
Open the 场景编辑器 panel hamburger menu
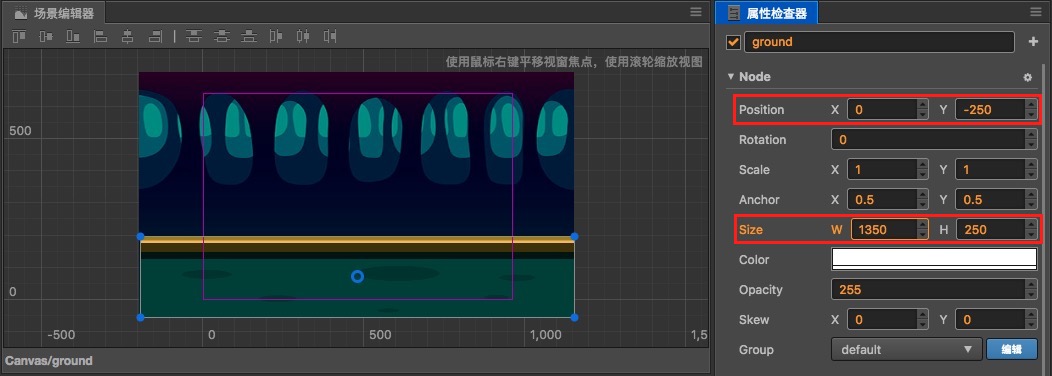click(696, 11)
